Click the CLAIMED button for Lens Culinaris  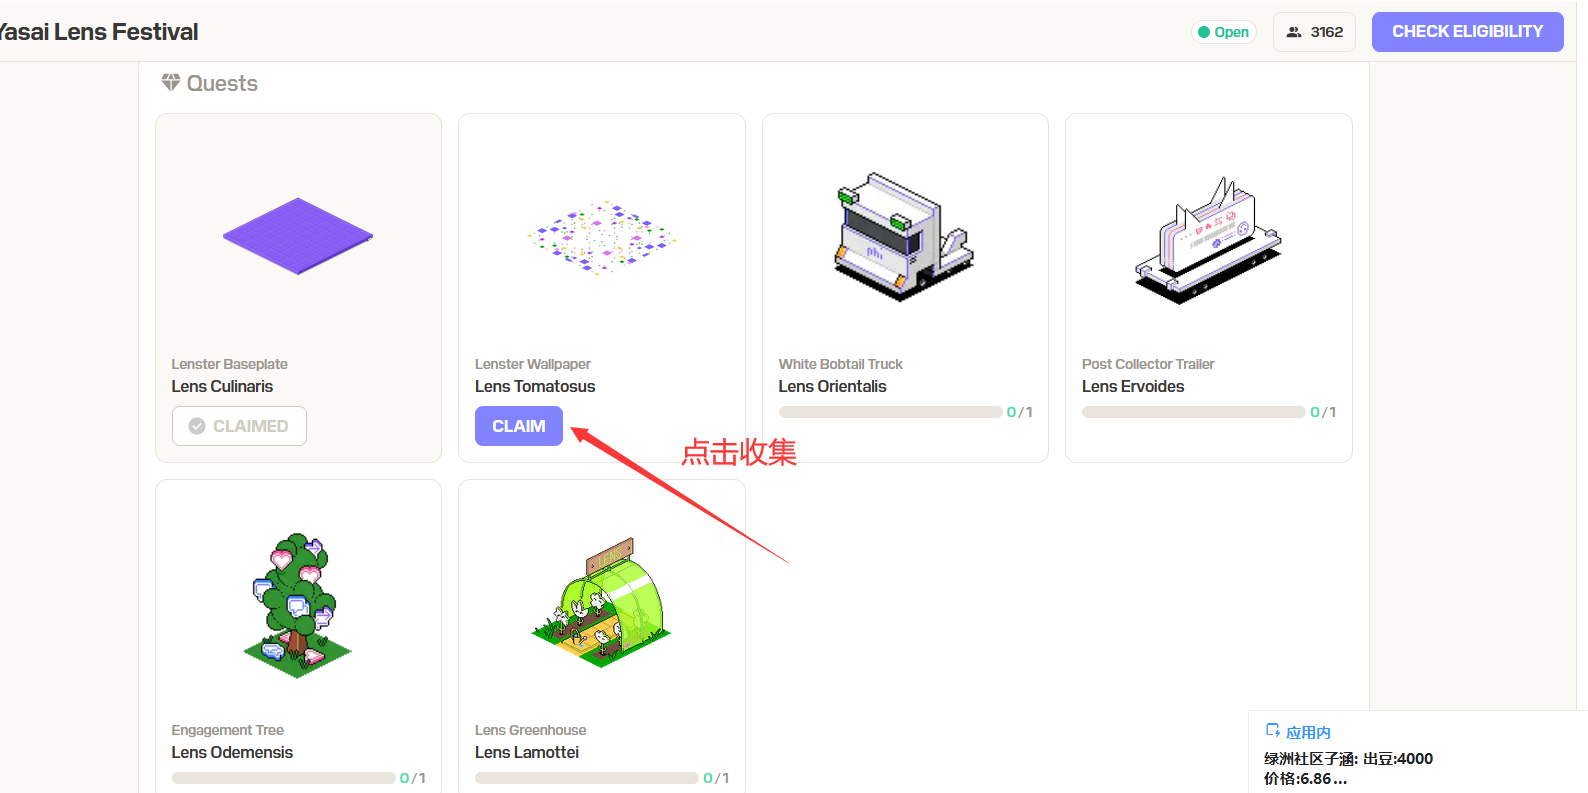[x=239, y=426]
